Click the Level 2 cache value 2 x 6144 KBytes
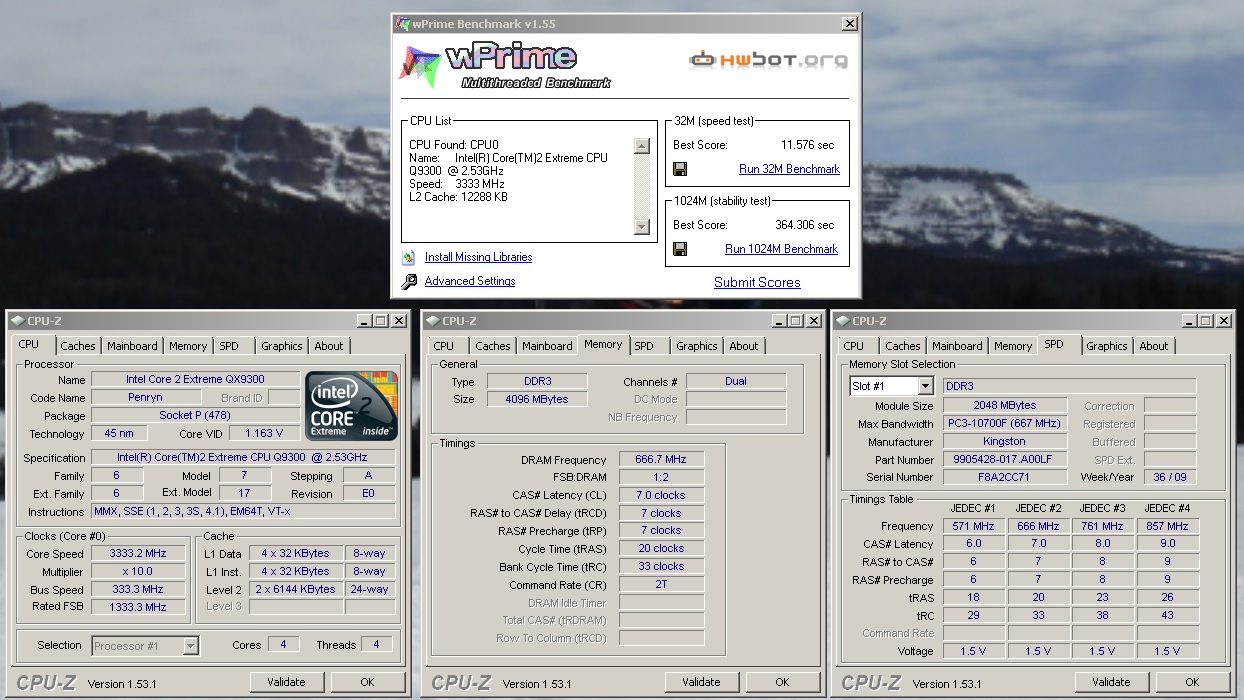This screenshot has width=1244, height=700. point(296,589)
